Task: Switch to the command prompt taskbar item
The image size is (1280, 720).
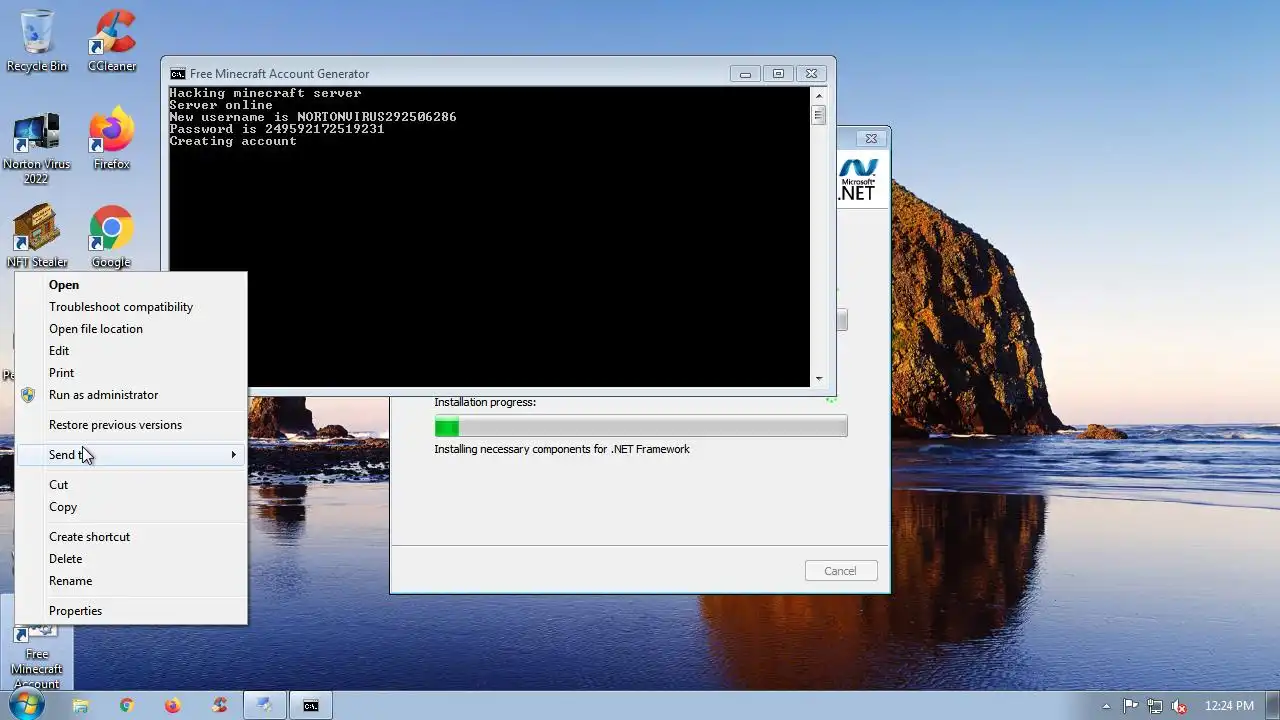Action: pyautogui.click(x=311, y=705)
